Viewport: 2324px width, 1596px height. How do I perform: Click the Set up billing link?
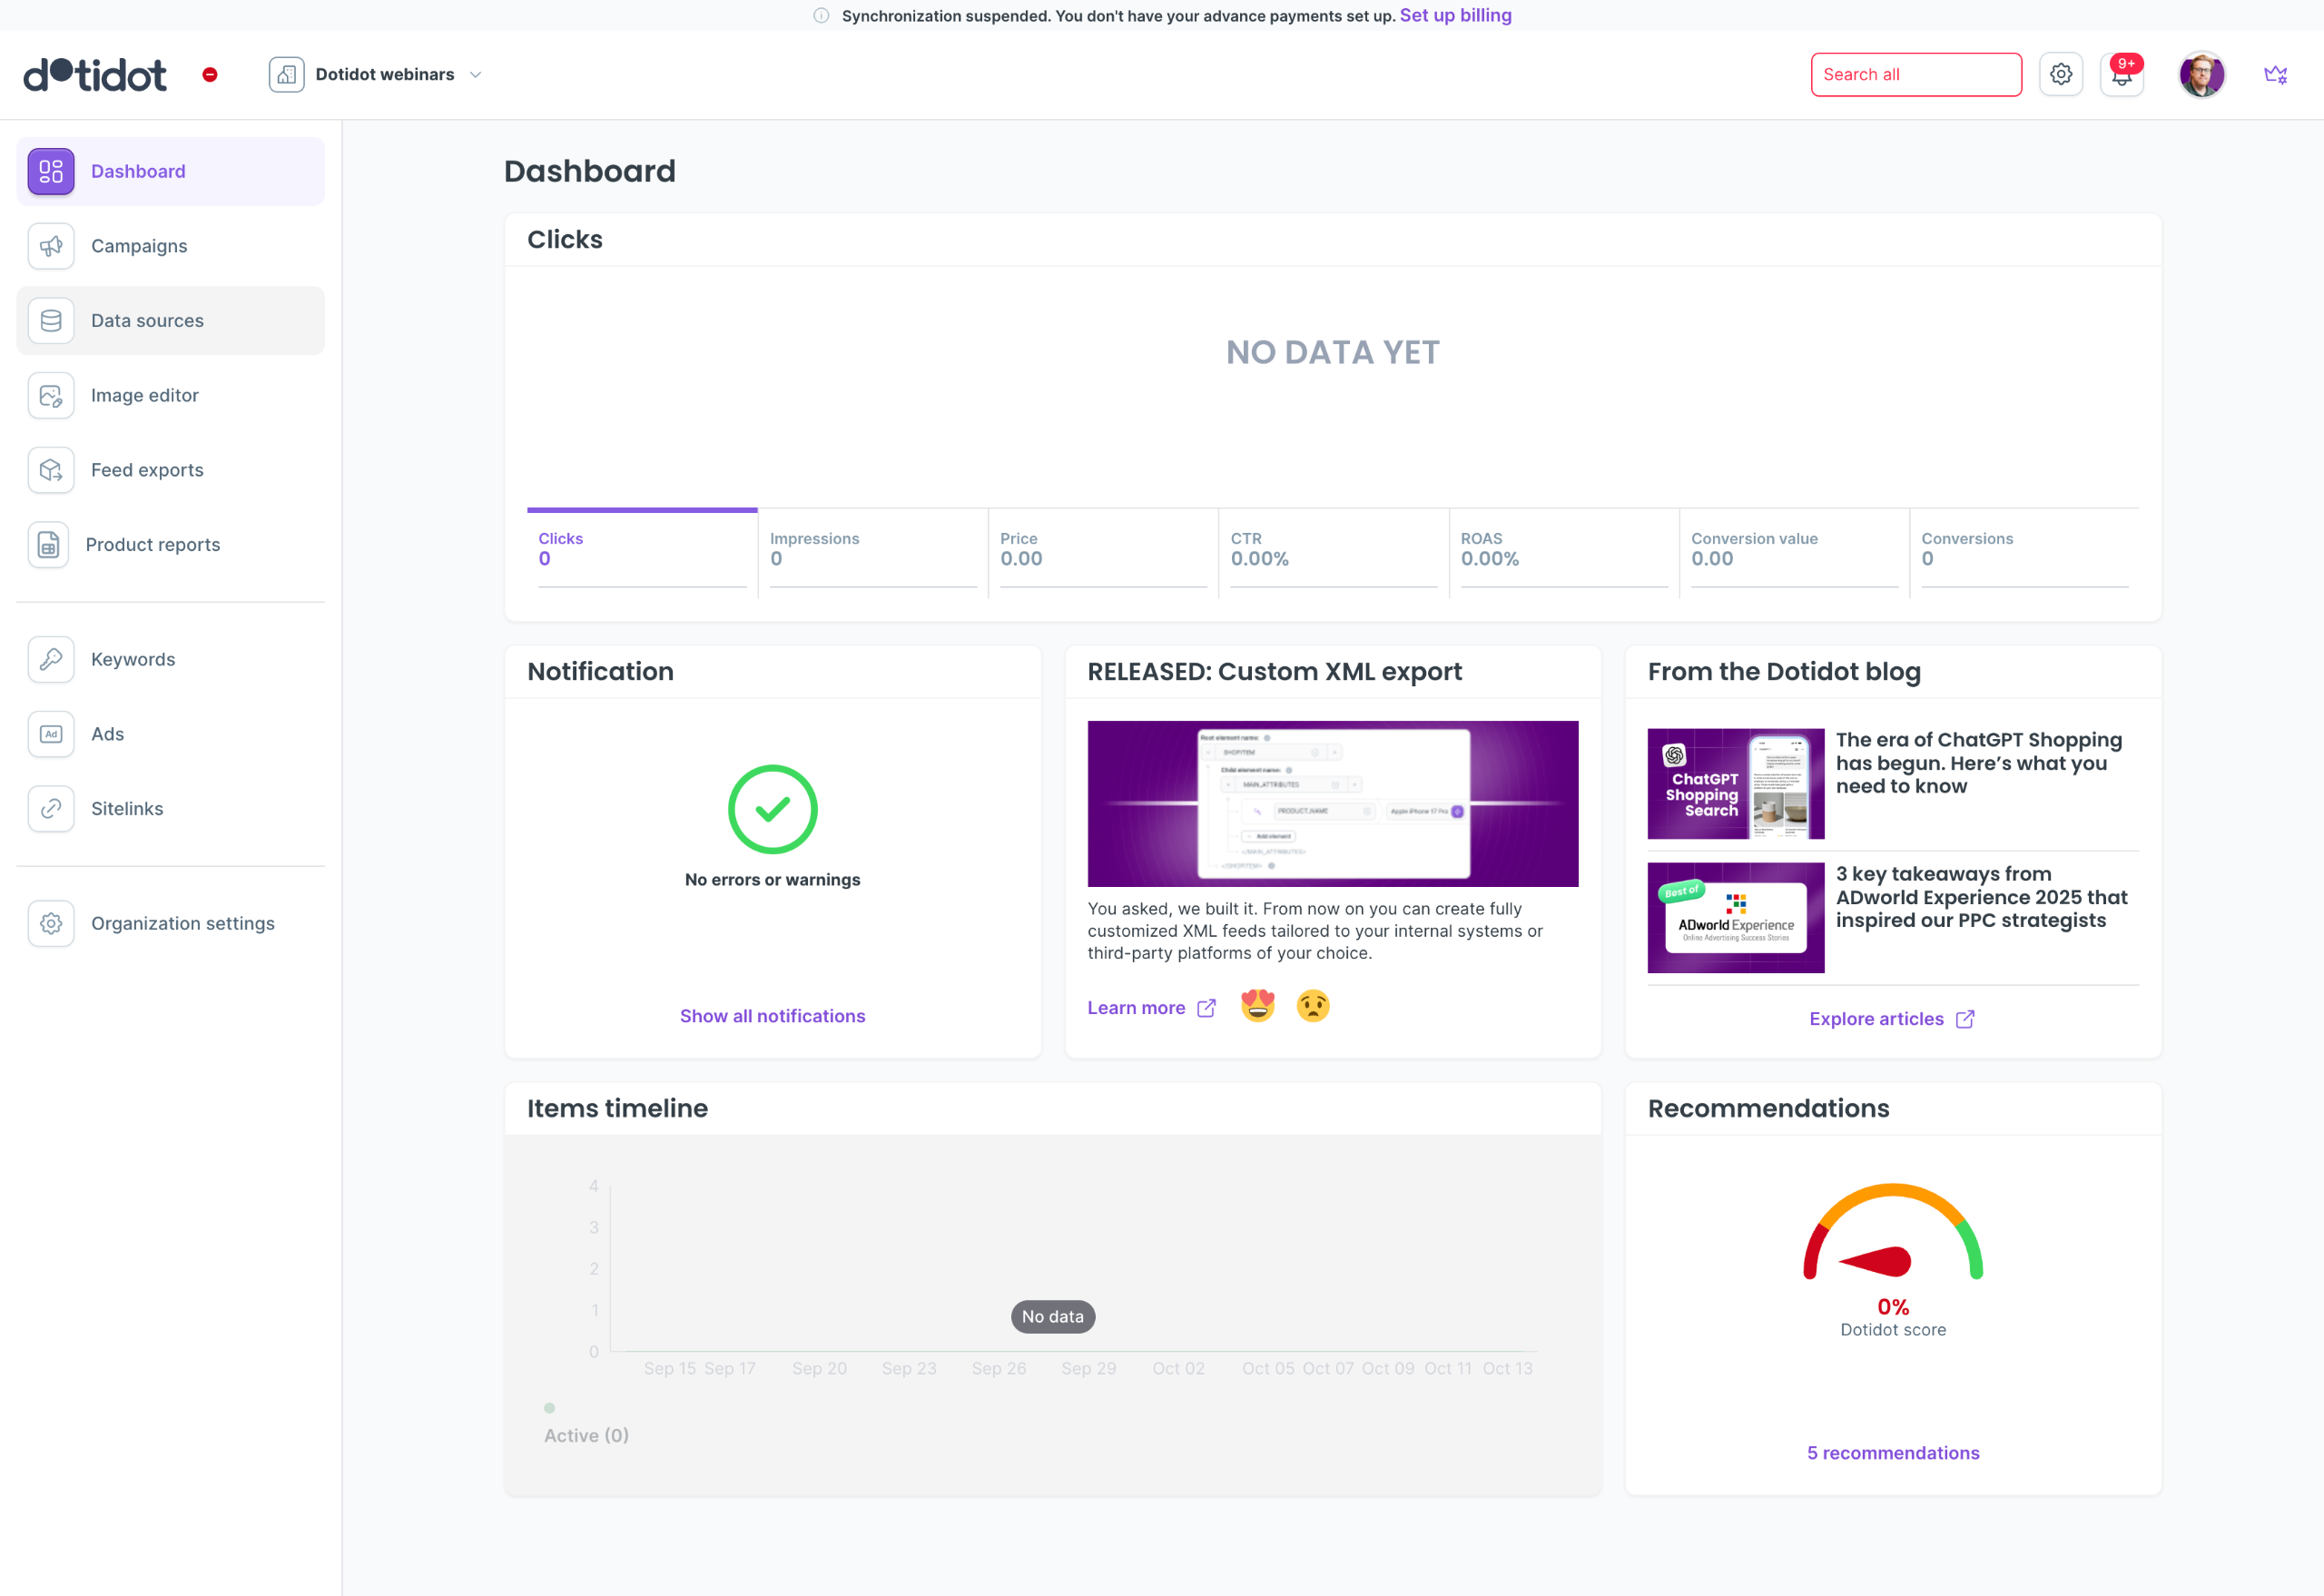pos(1454,15)
